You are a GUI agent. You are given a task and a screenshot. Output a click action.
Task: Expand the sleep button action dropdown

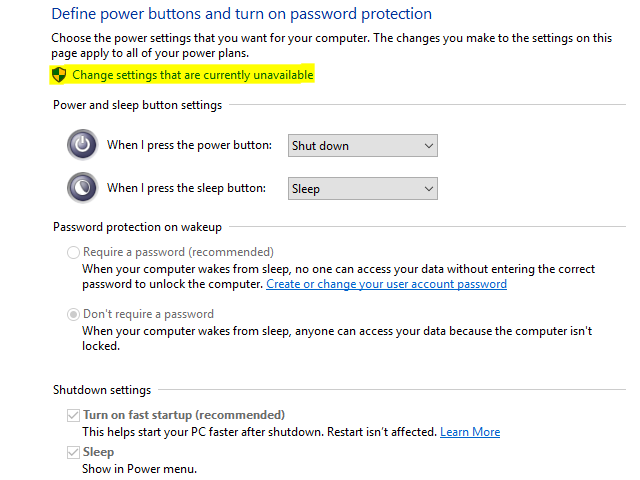point(362,188)
